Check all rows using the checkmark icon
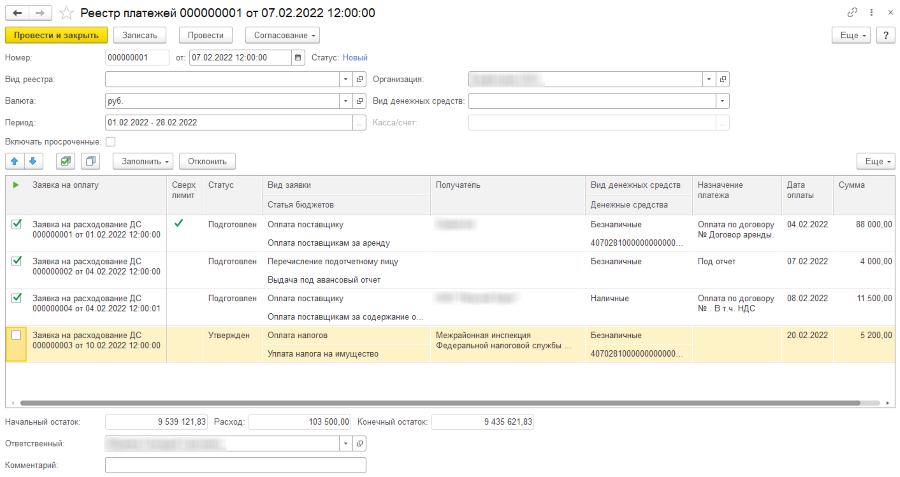Image resolution: width=900 pixels, height=477 pixels. pos(66,161)
